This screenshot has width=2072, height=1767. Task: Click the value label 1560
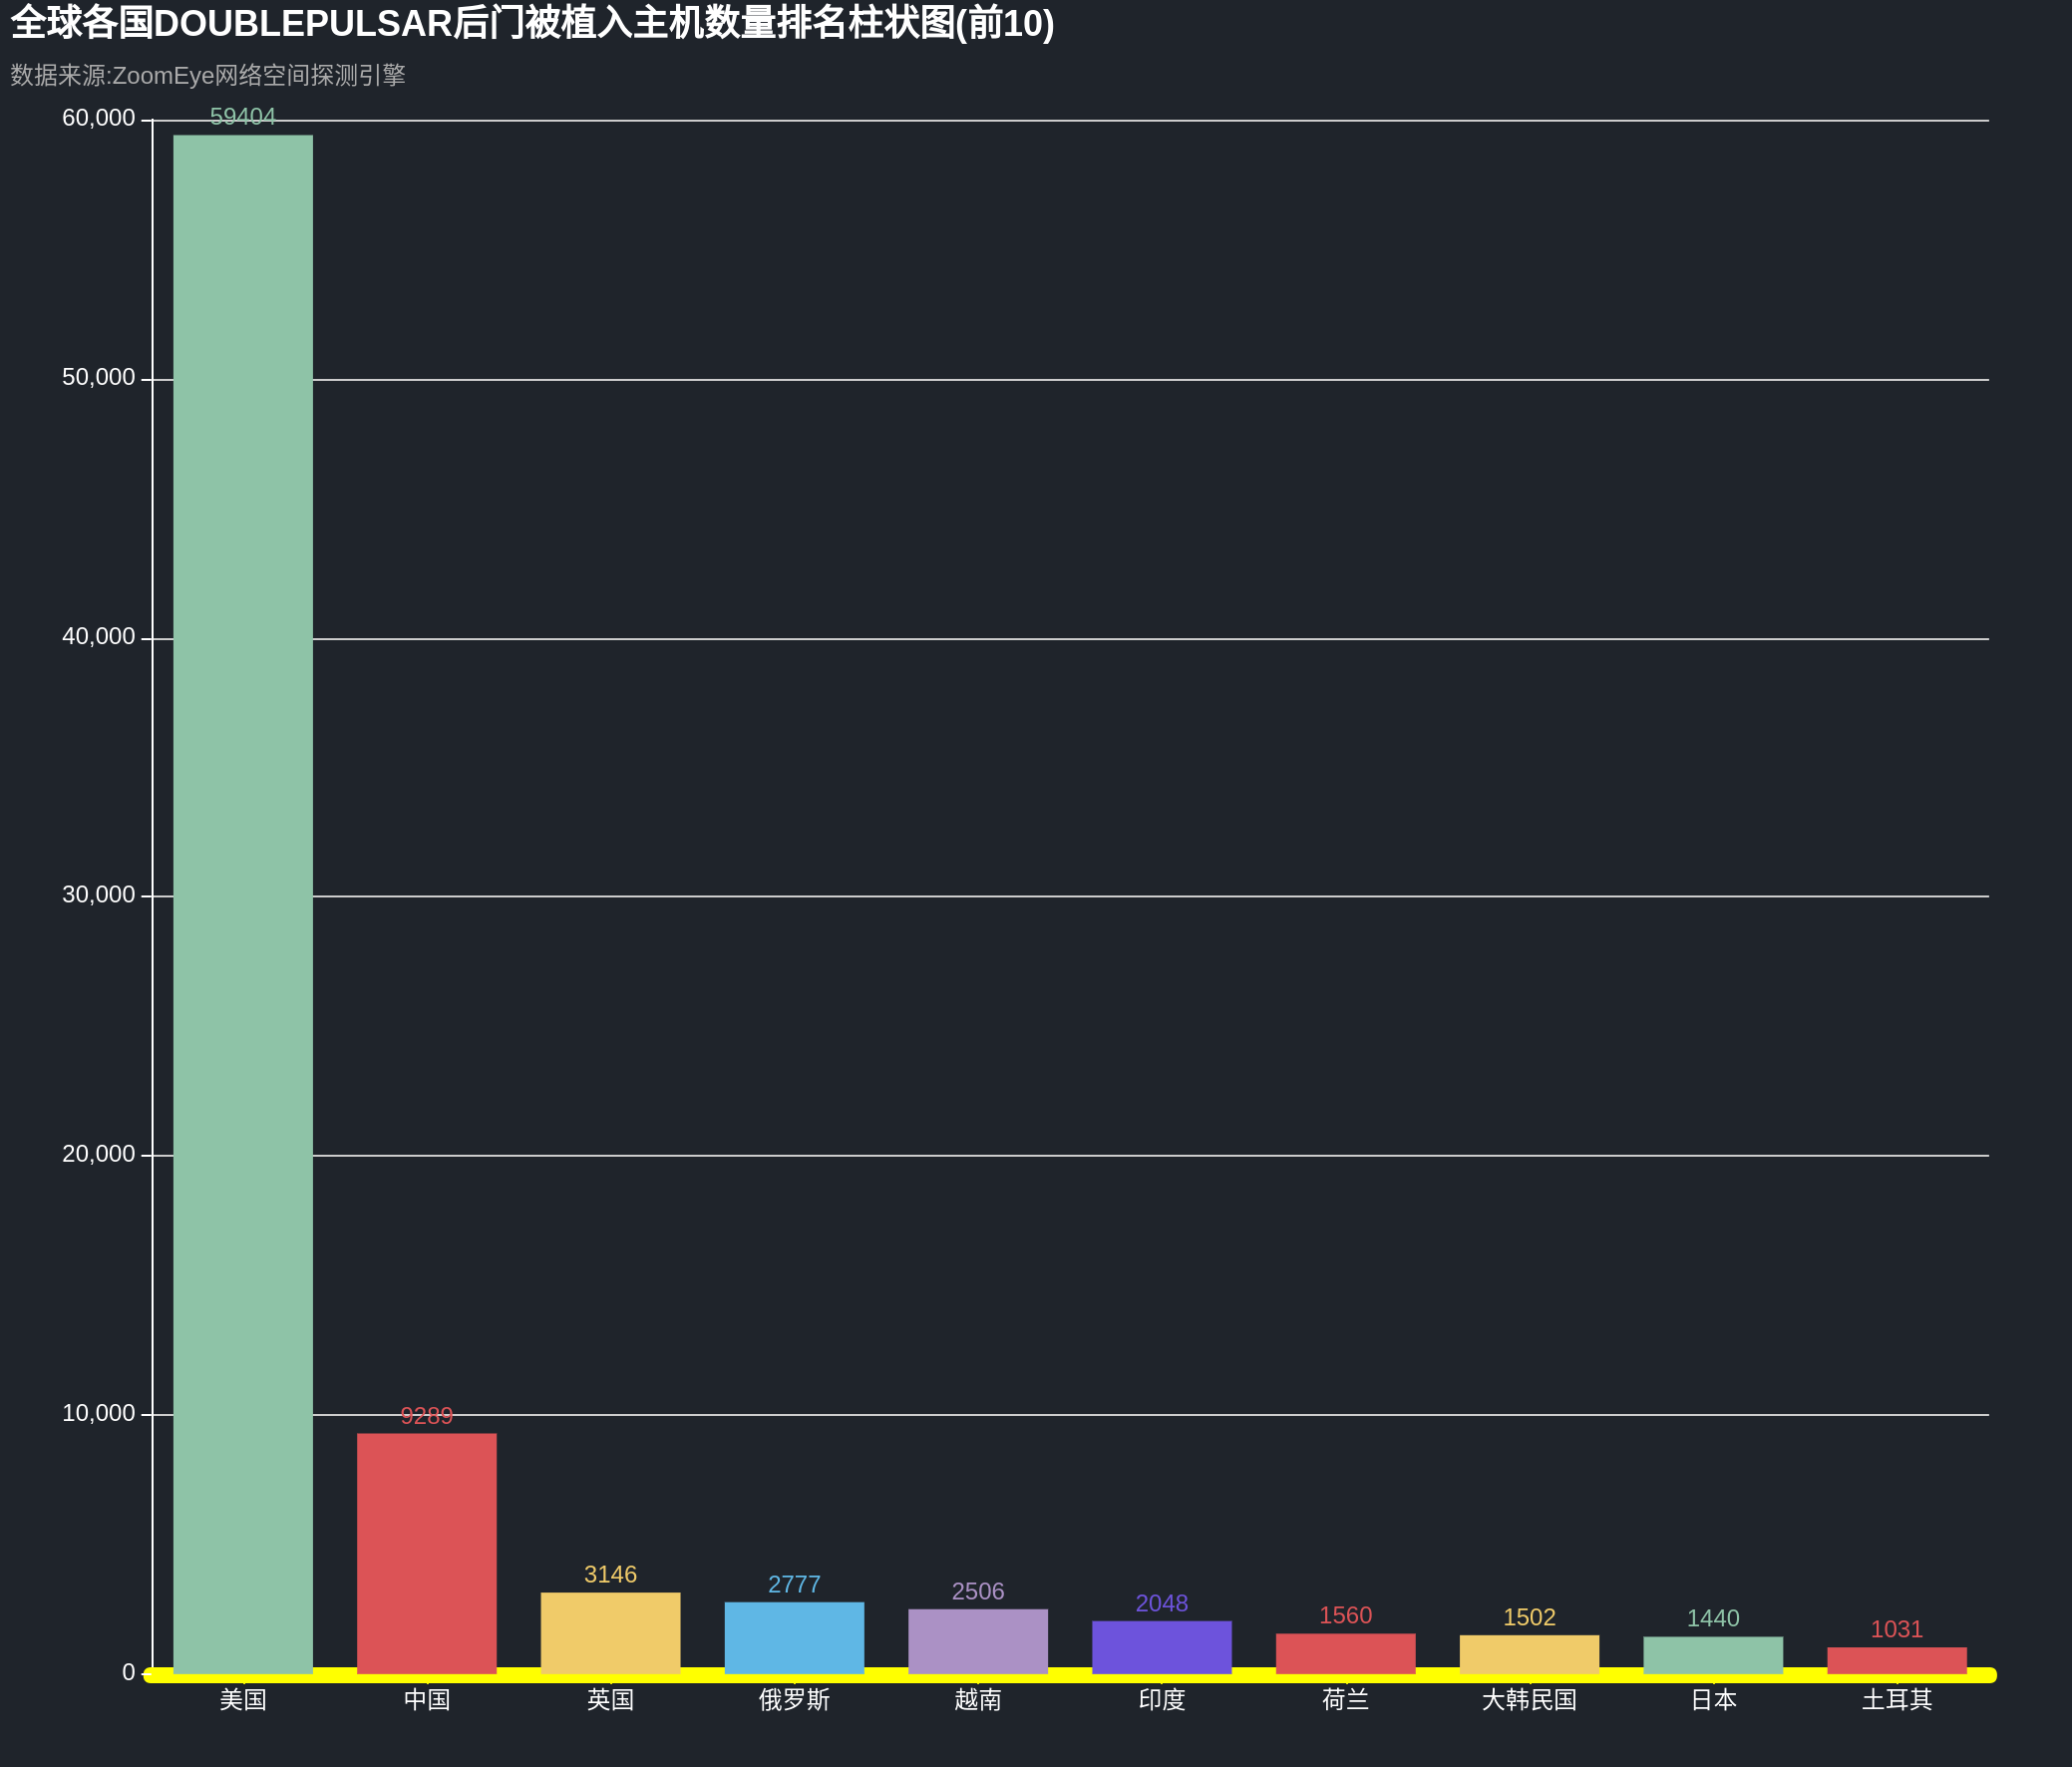(x=1346, y=1615)
